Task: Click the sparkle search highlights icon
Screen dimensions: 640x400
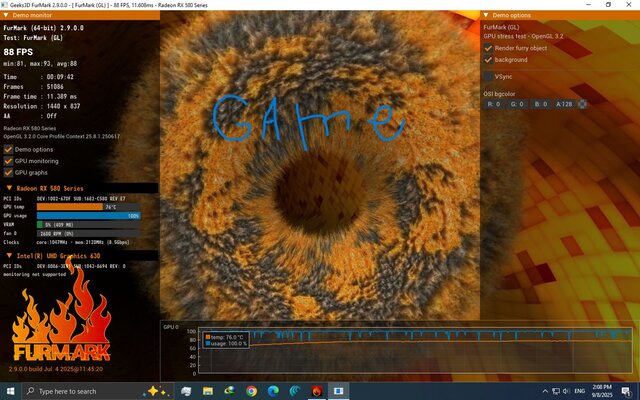Action: pyautogui.click(x=157, y=391)
